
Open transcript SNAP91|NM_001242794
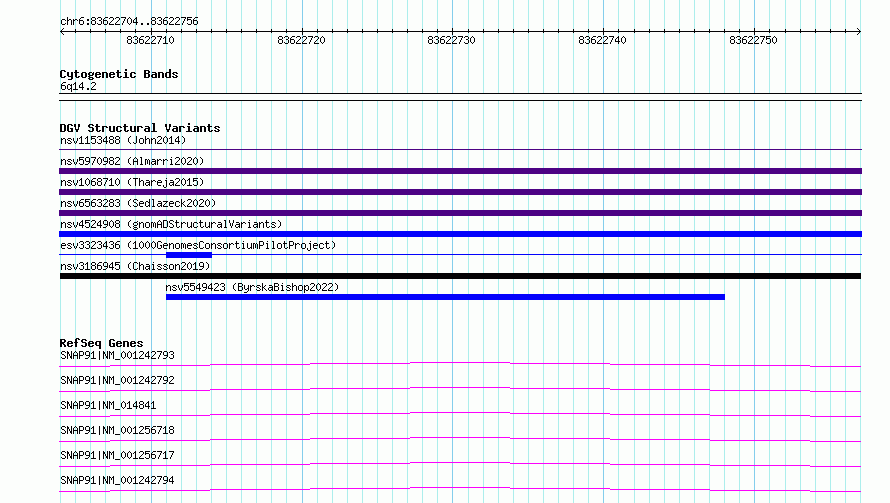pos(117,480)
